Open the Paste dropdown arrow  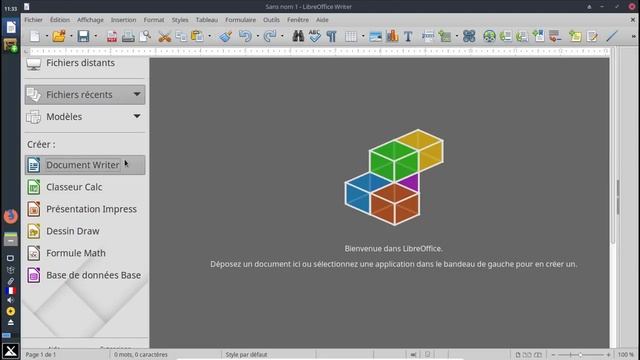210,36
